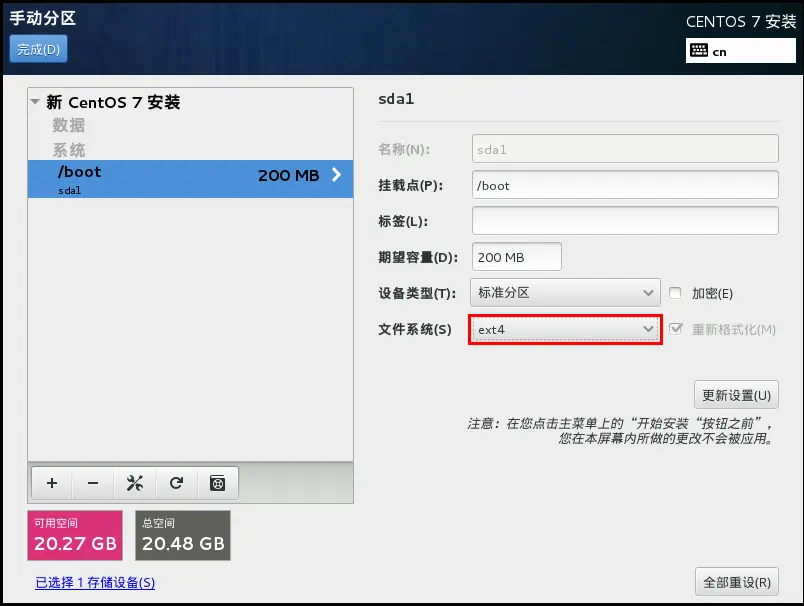The height and width of the screenshot is (606, 804).
Task: Select the /boot sda1 partition row
Action: (190, 179)
